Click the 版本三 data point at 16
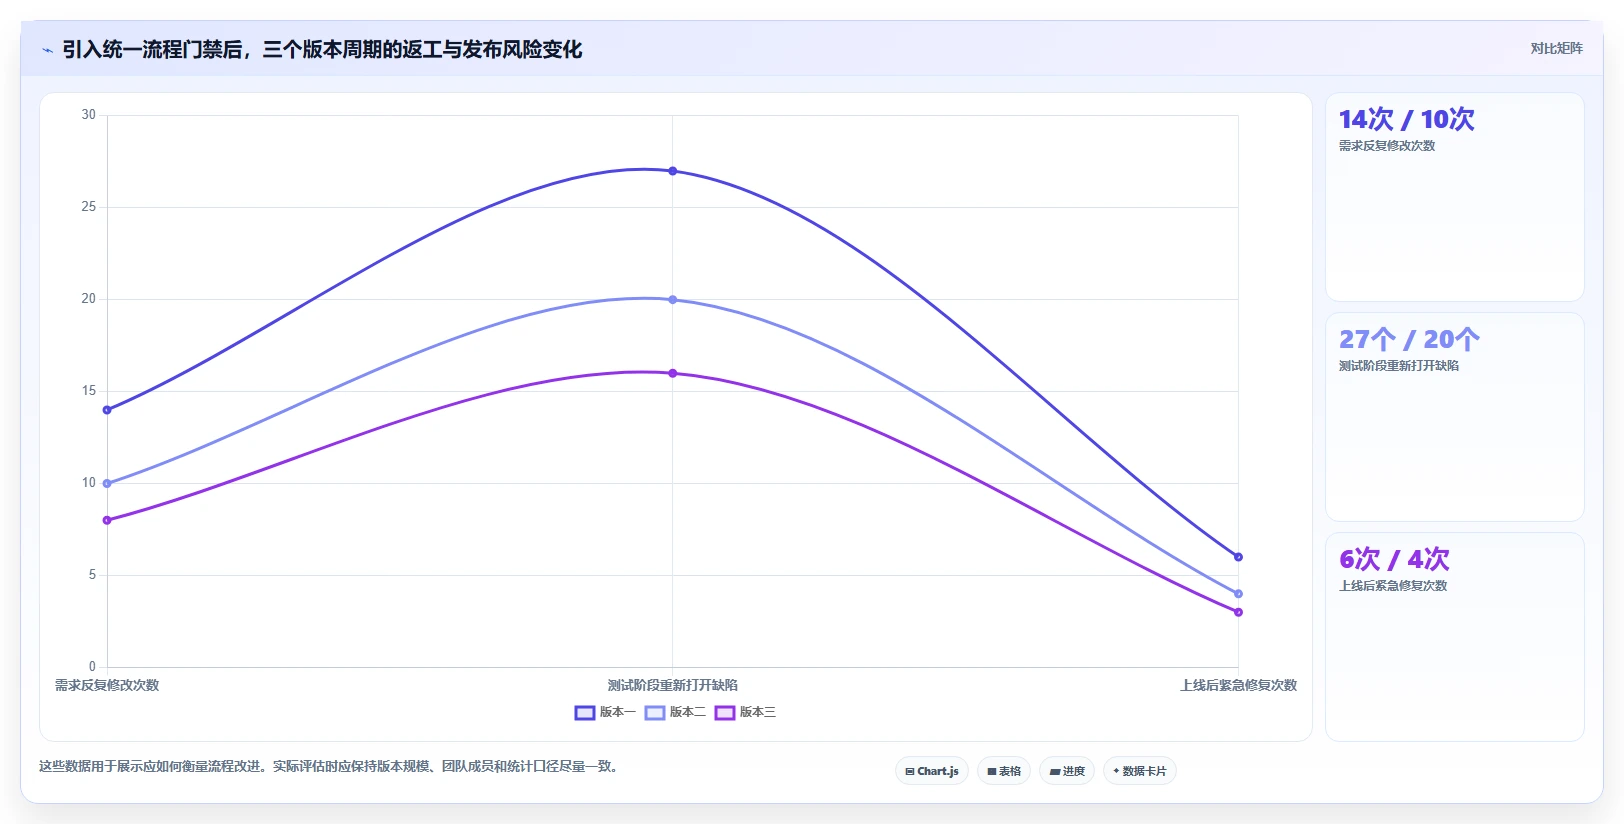The width and height of the screenshot is (1624, 824). (673, 374)
